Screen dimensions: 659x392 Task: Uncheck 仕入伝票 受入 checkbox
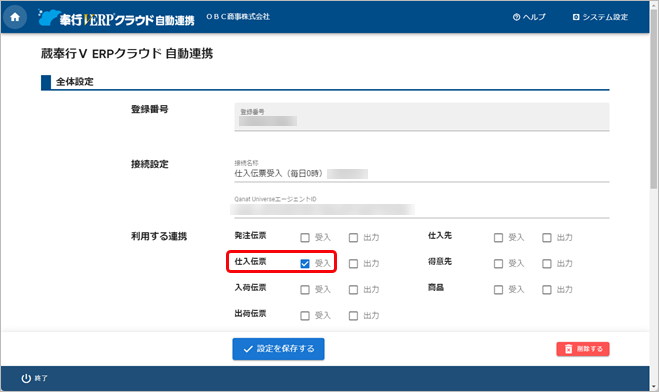coord(305,264)
